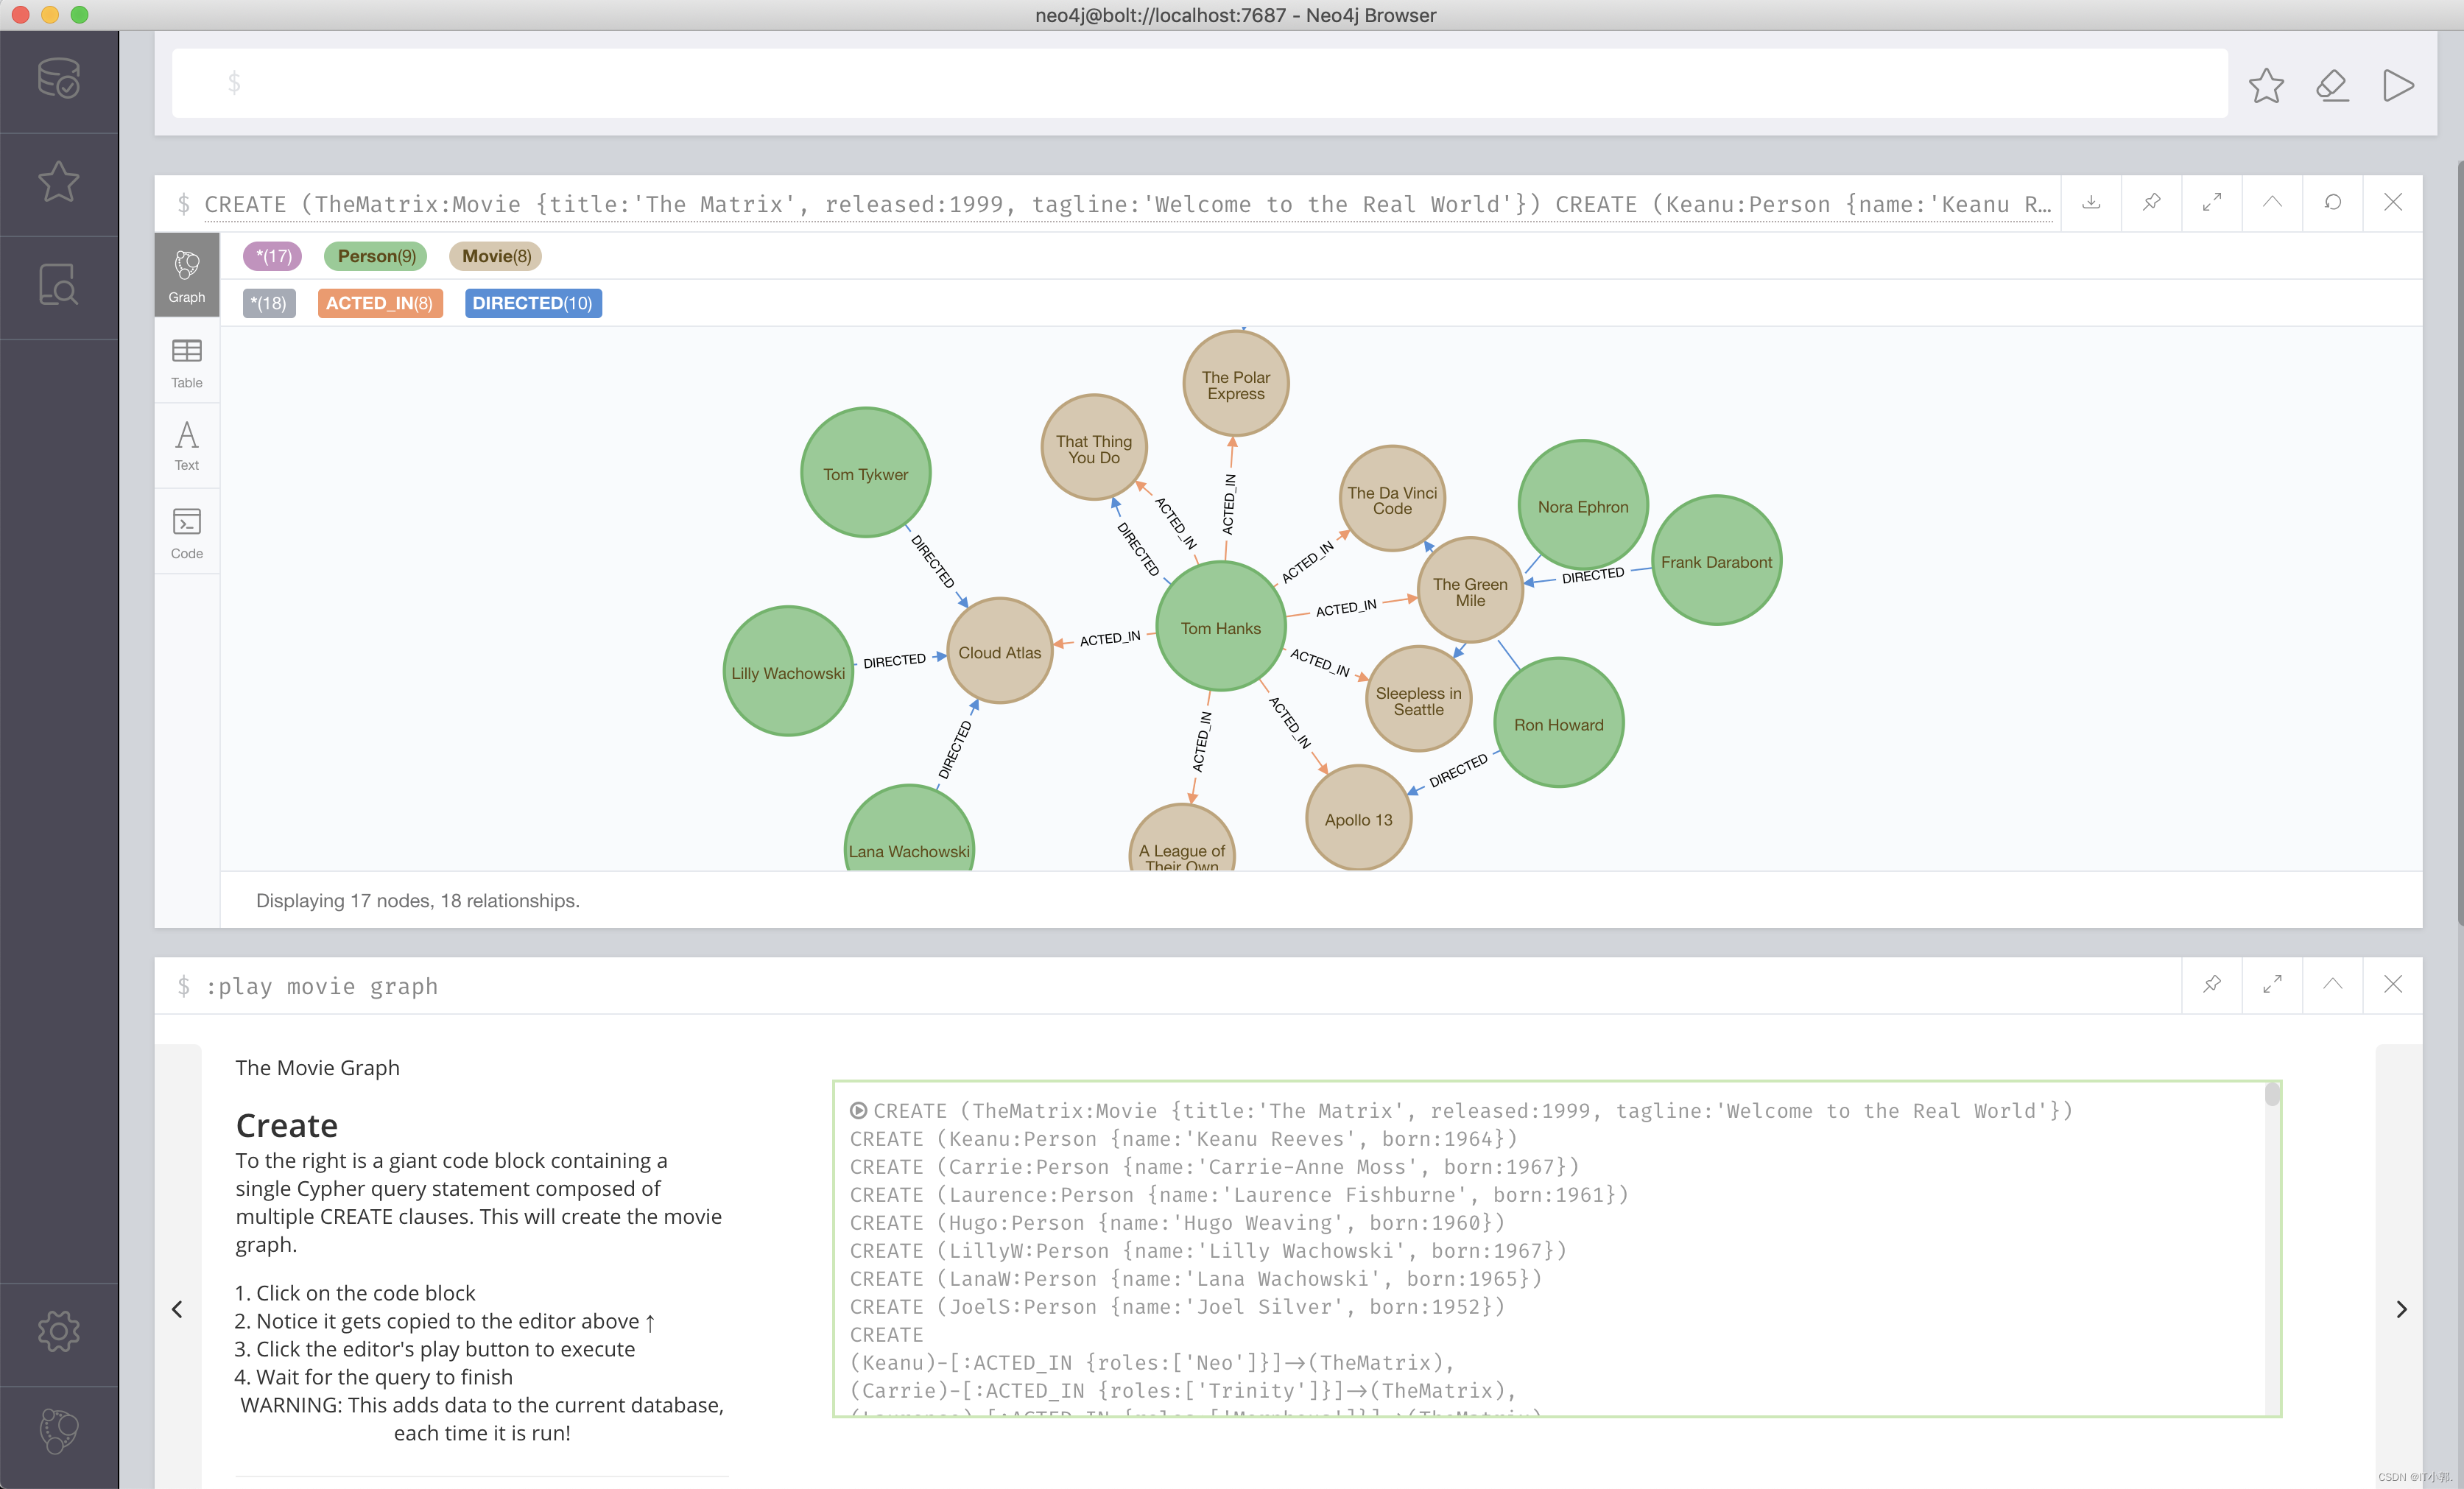Save editor query as favorite star
Screen dimensions: 2464x1489
[x=2266, y=85]
